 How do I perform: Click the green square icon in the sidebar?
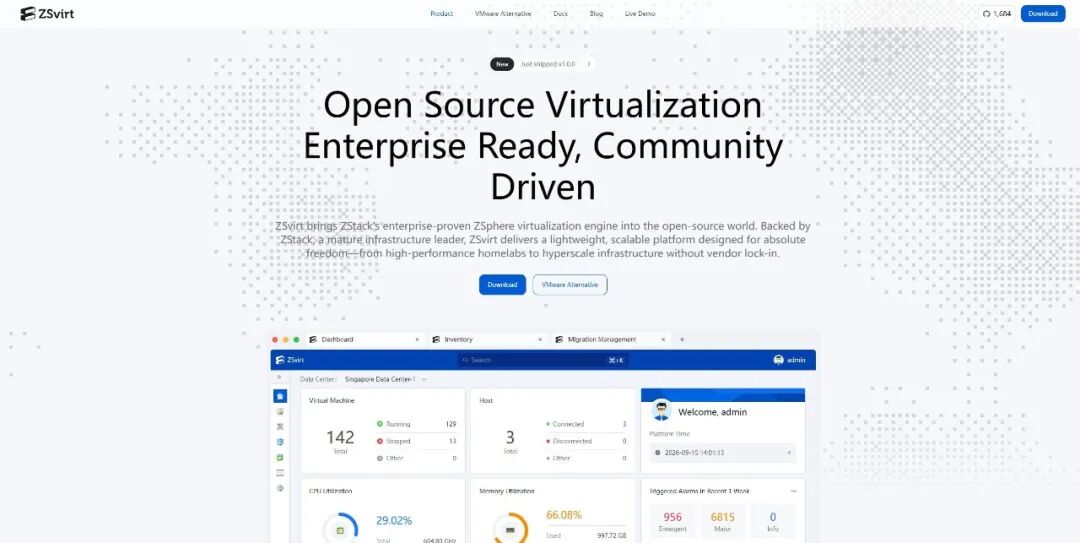tap(280, 457)
